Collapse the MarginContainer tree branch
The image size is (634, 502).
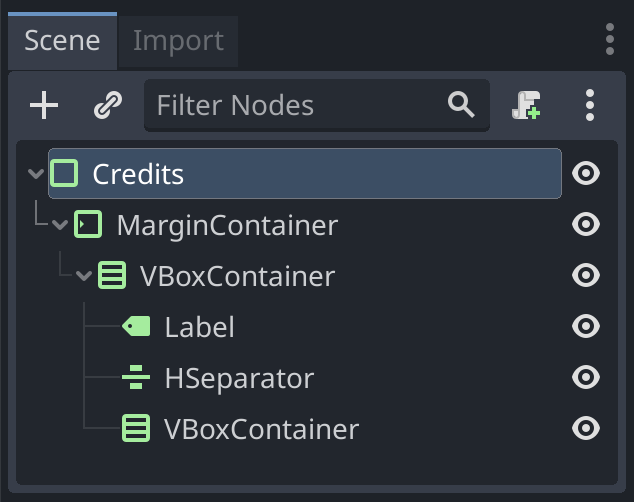(x=60, y=225)
